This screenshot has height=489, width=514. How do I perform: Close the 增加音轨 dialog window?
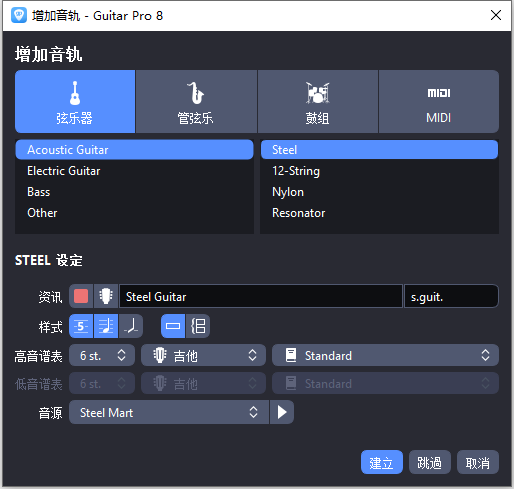coord(496,15)
